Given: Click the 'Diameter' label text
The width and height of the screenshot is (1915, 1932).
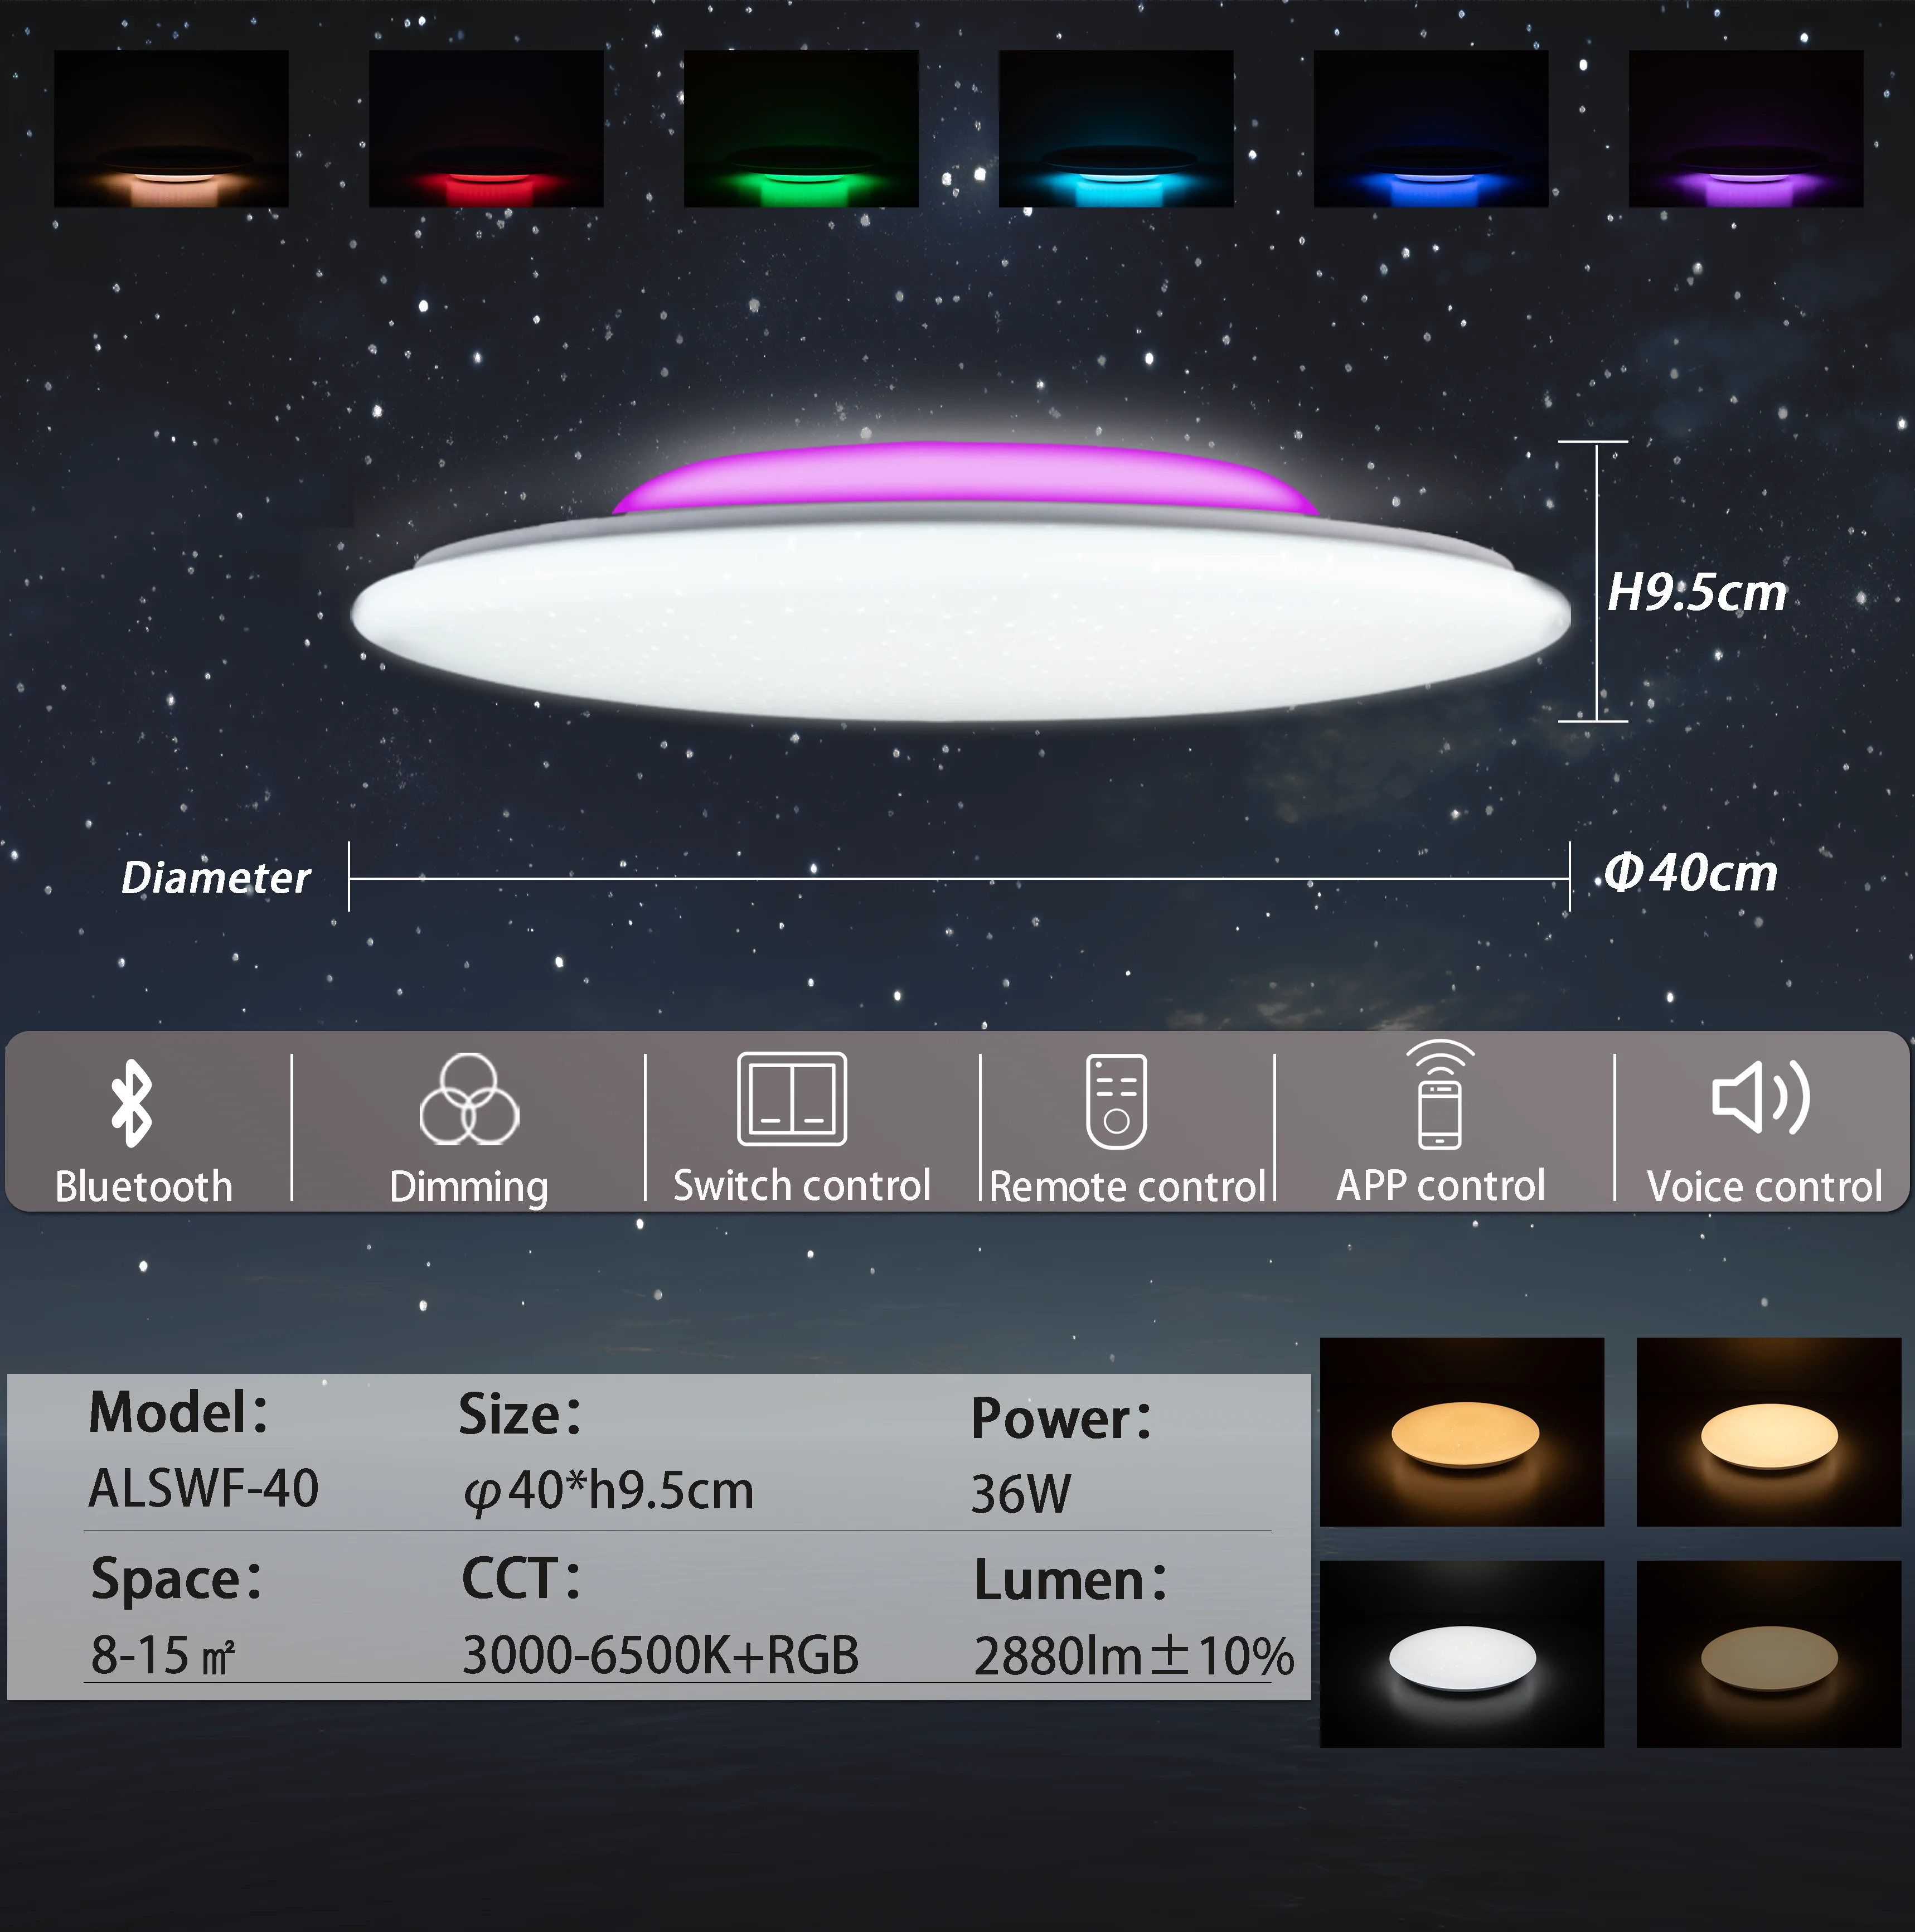Looking at the screenshot, I should pos(216,878).
